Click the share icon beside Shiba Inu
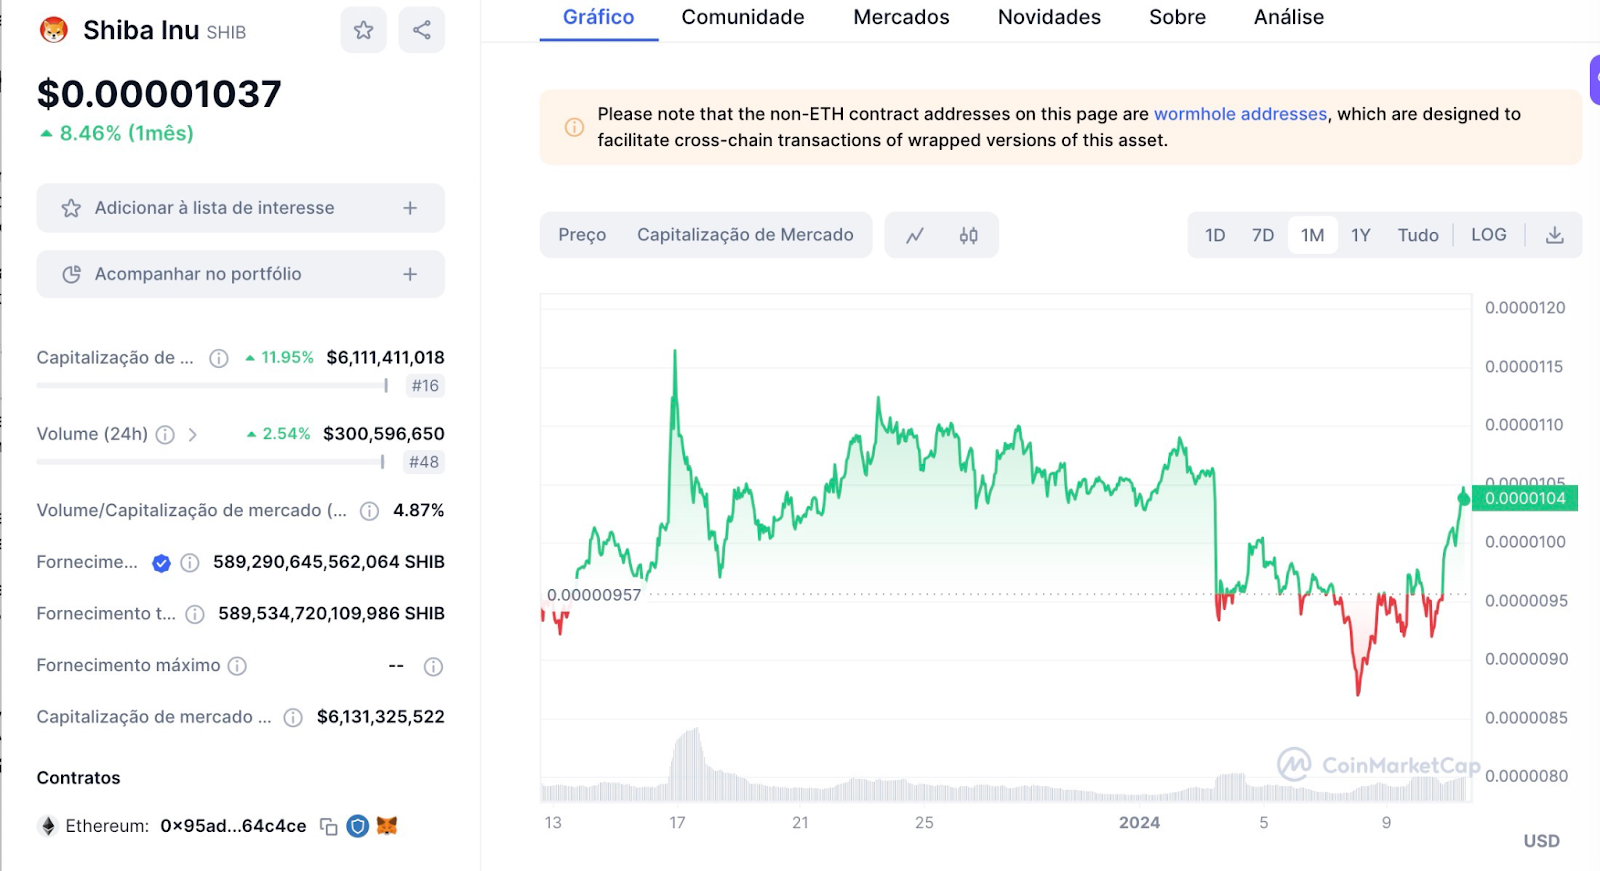Screen dimensions: 1600x871 point(422,30)
